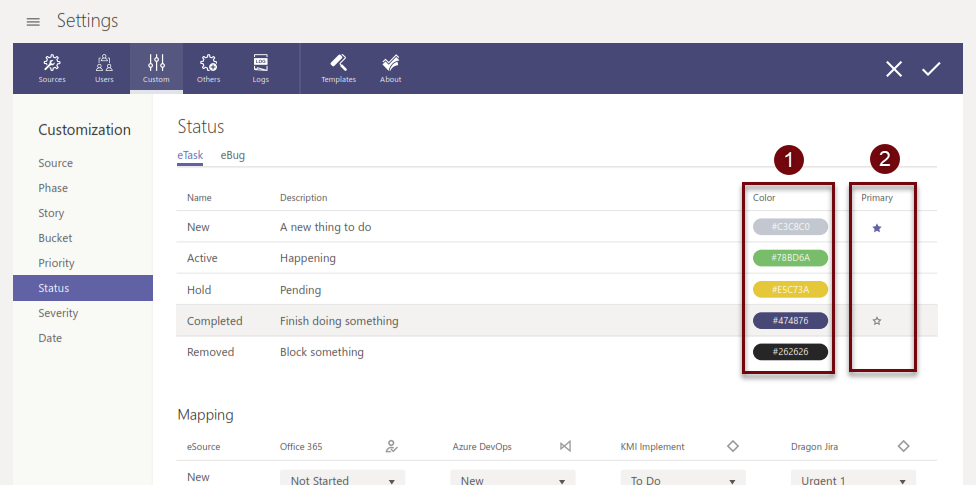Select Severity in Customization sidebar

click(58, 313)
